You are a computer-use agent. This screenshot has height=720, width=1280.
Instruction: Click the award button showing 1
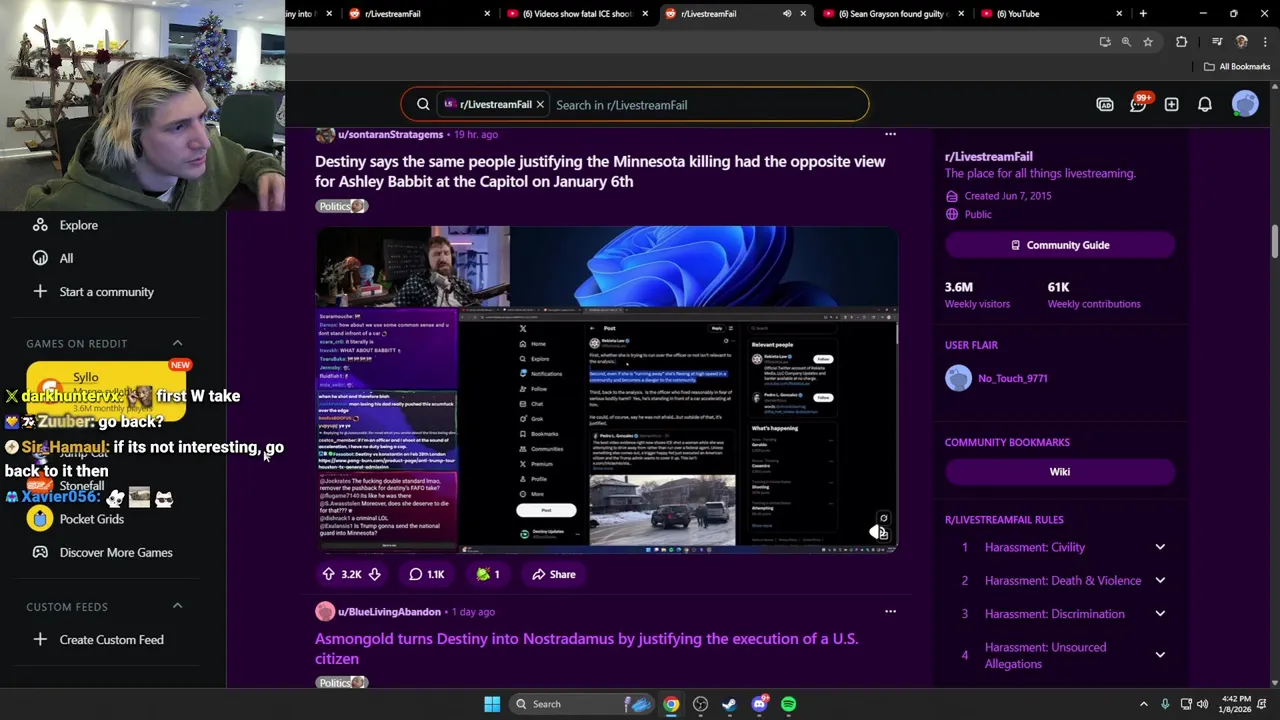click(x=487, y=574)
